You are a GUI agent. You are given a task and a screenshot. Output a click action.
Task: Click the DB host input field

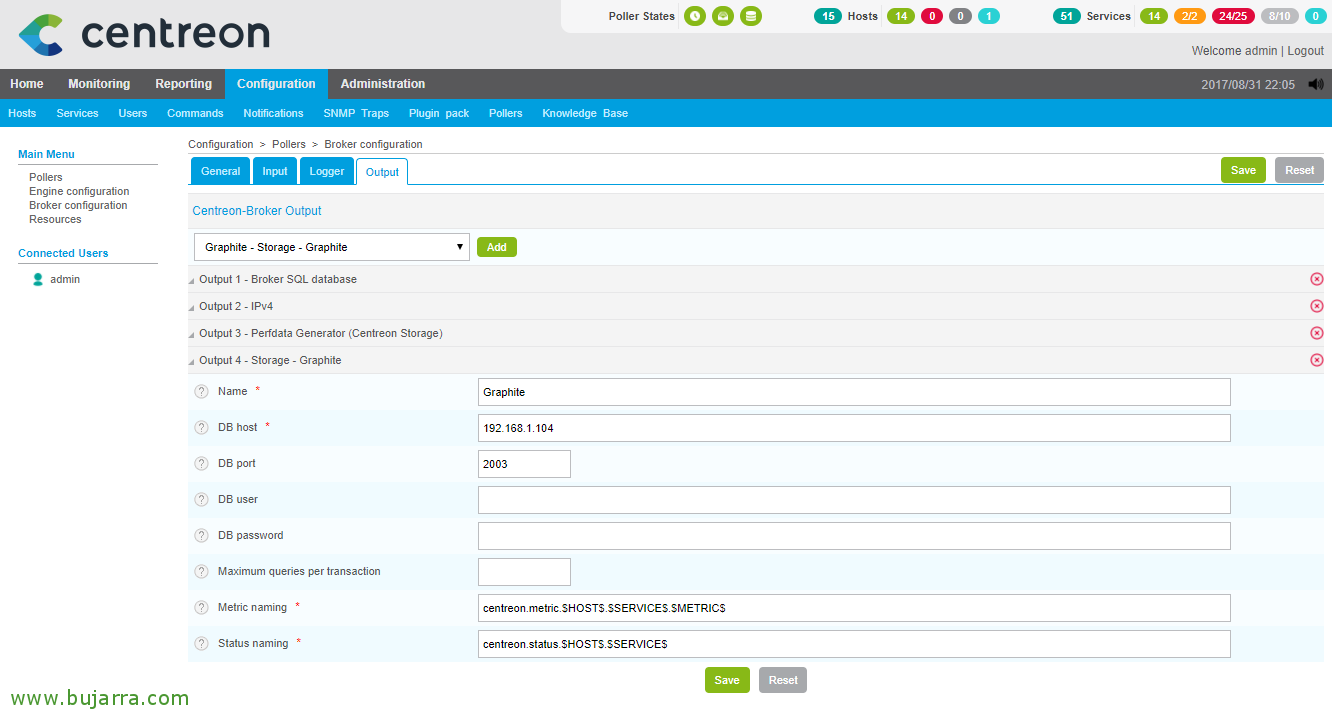point(854,428)
